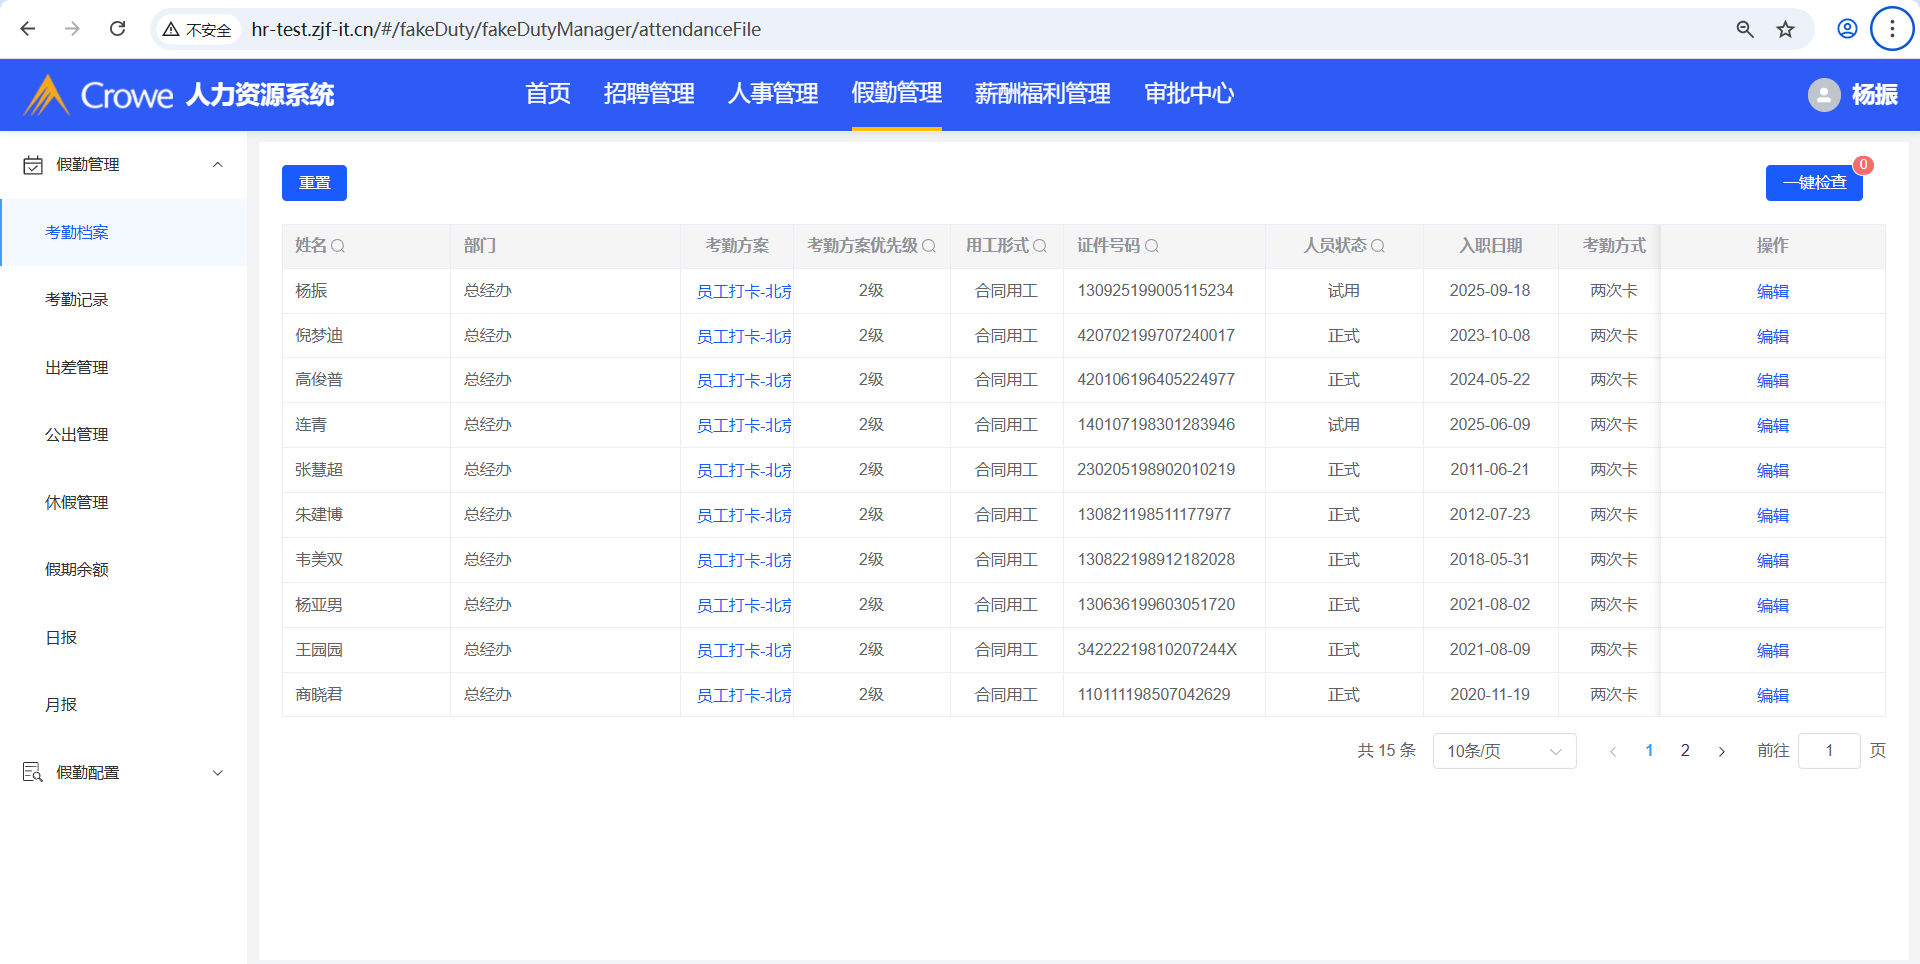Image resolution: width=1920 pixels, height=964 pixels.
Task: Reload the page with browser refresh icon
Action: click(x=117, y=29)
